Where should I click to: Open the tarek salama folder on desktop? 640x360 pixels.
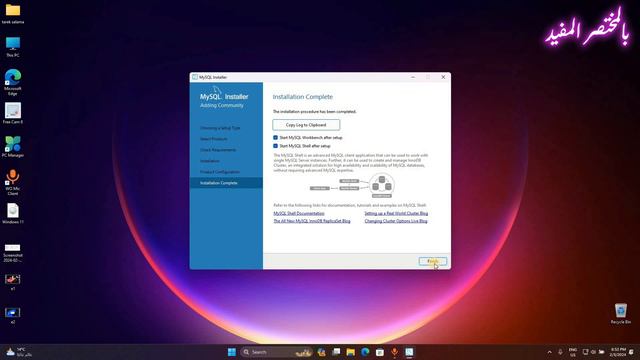13,13
